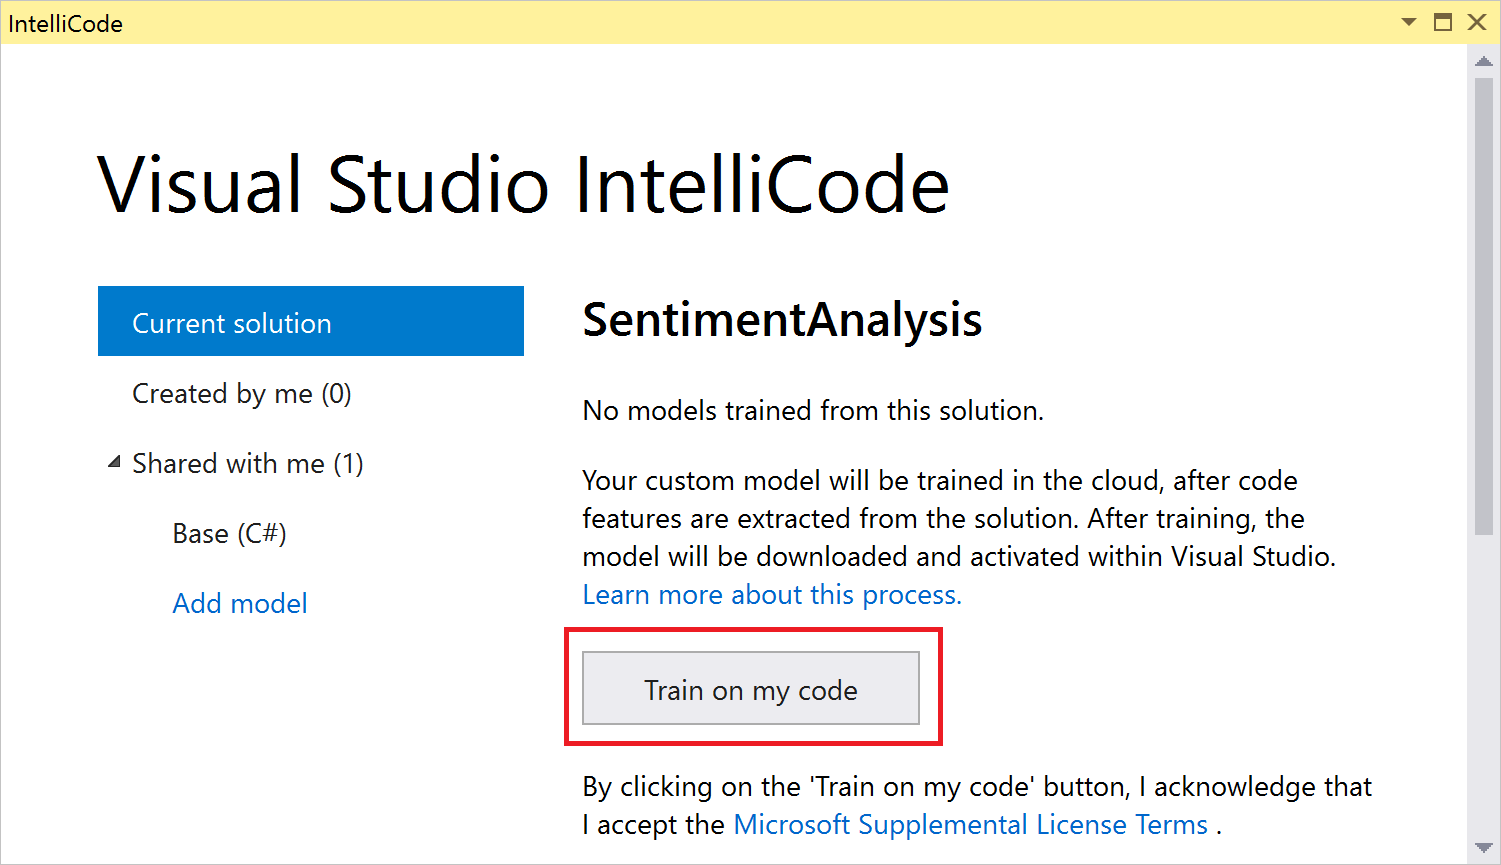Select the Base (C#) model
The width and height of the screenshot is (1501, 865).
(x=230, y=534)
